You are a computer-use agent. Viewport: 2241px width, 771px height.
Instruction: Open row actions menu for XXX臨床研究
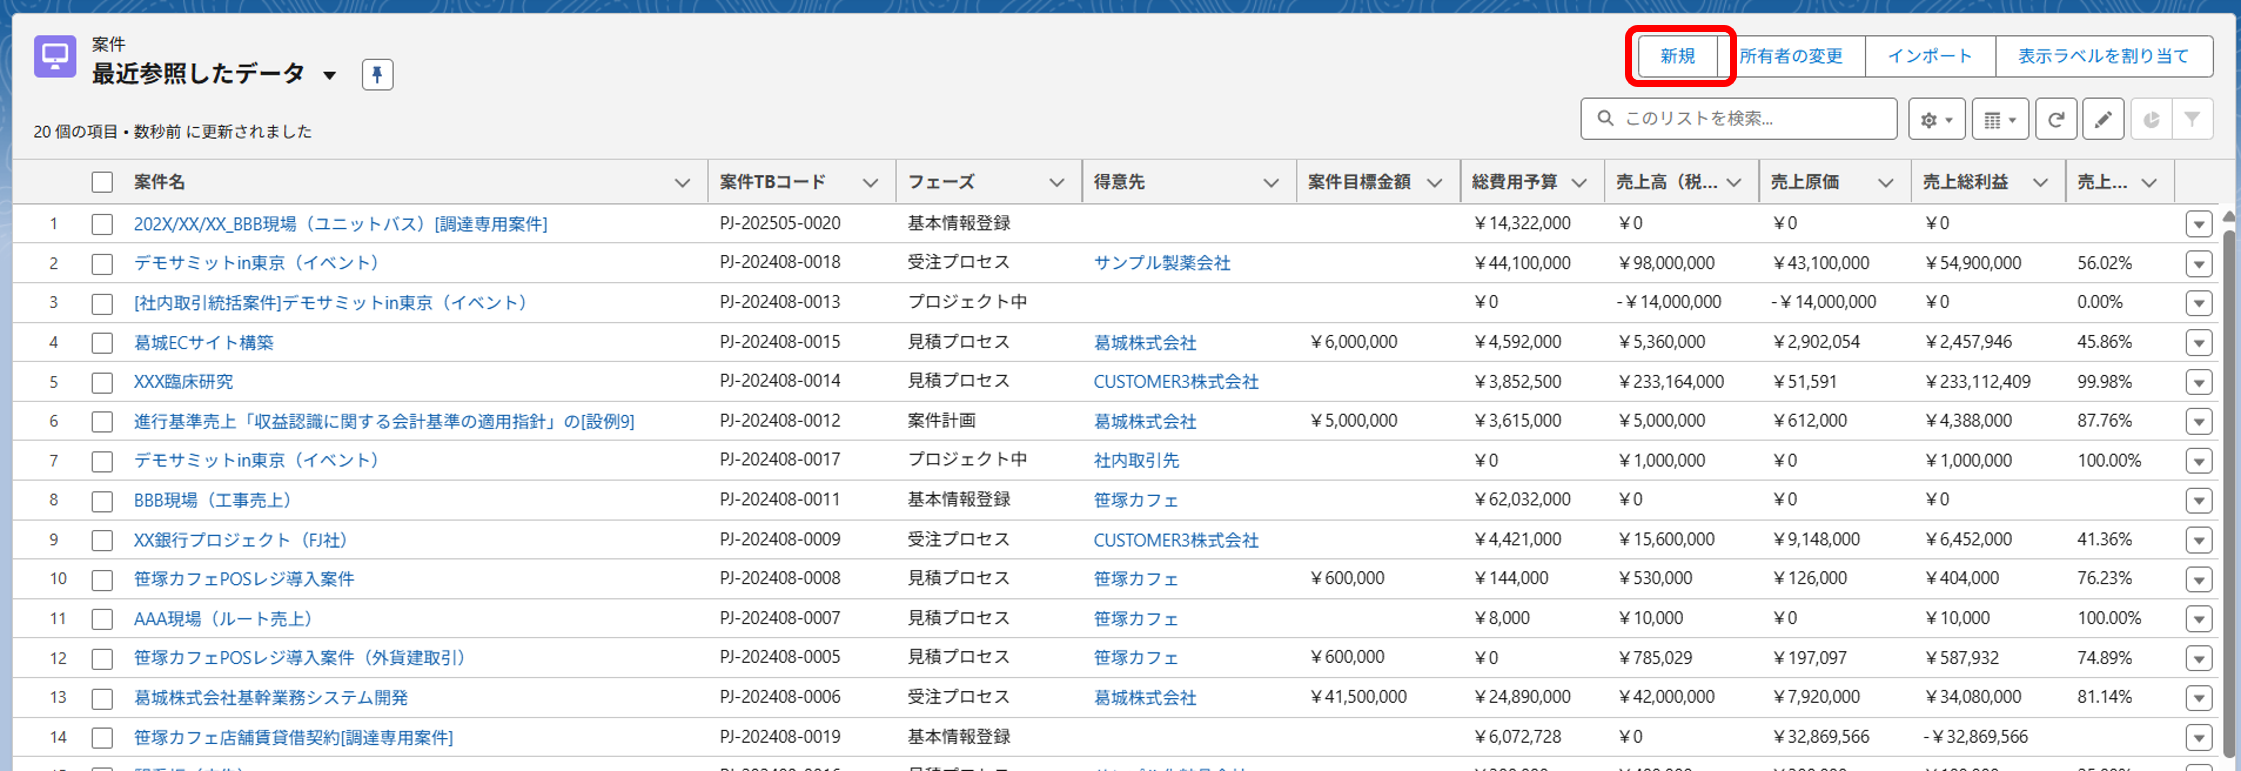(2198, 383)
